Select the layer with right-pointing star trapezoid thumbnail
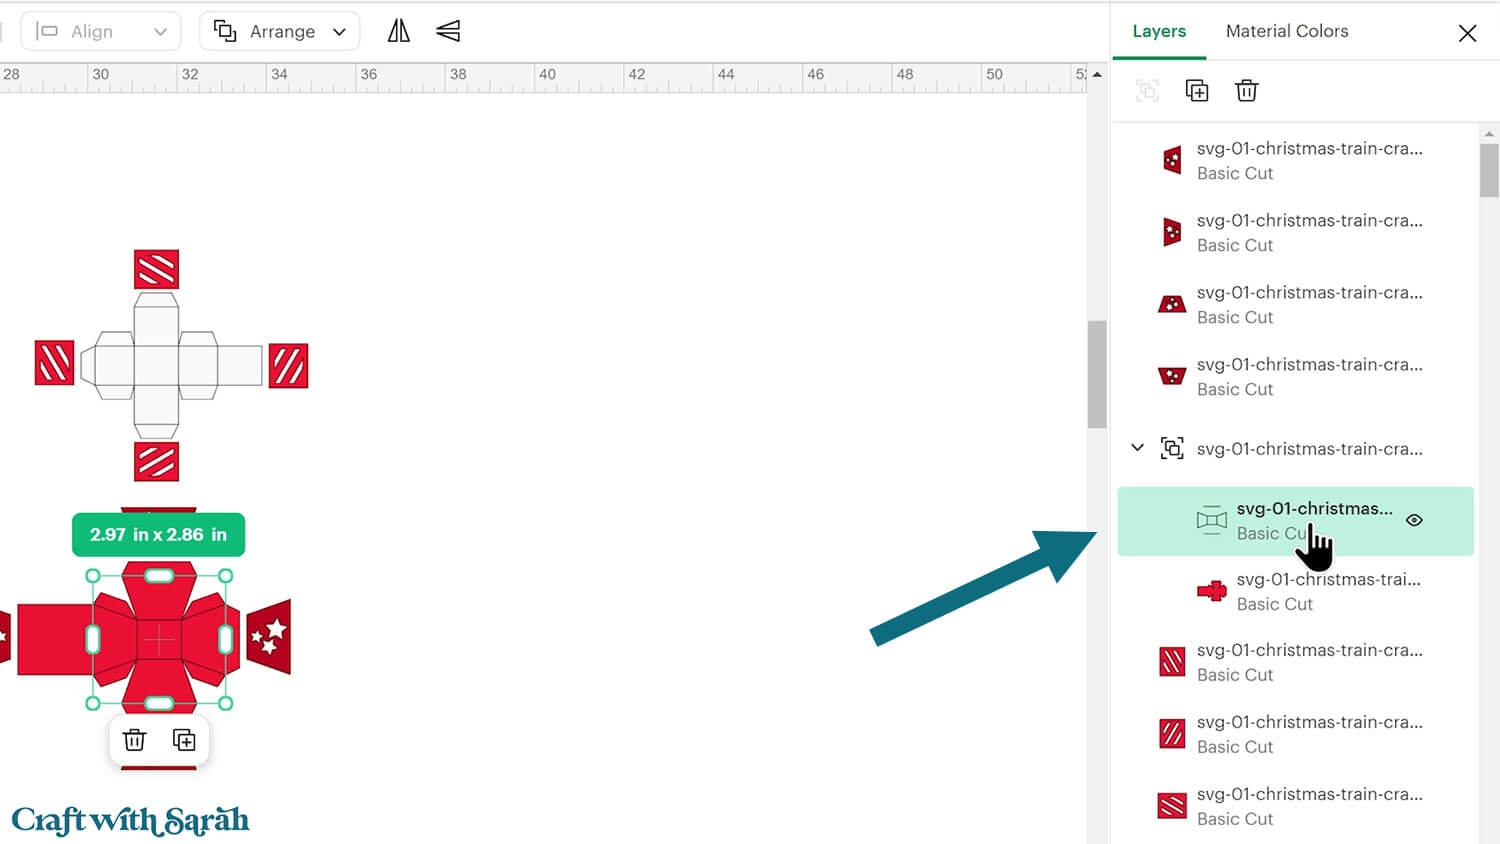Image resolution: width=1500 pixels, height=844 pixels. 1172,232
